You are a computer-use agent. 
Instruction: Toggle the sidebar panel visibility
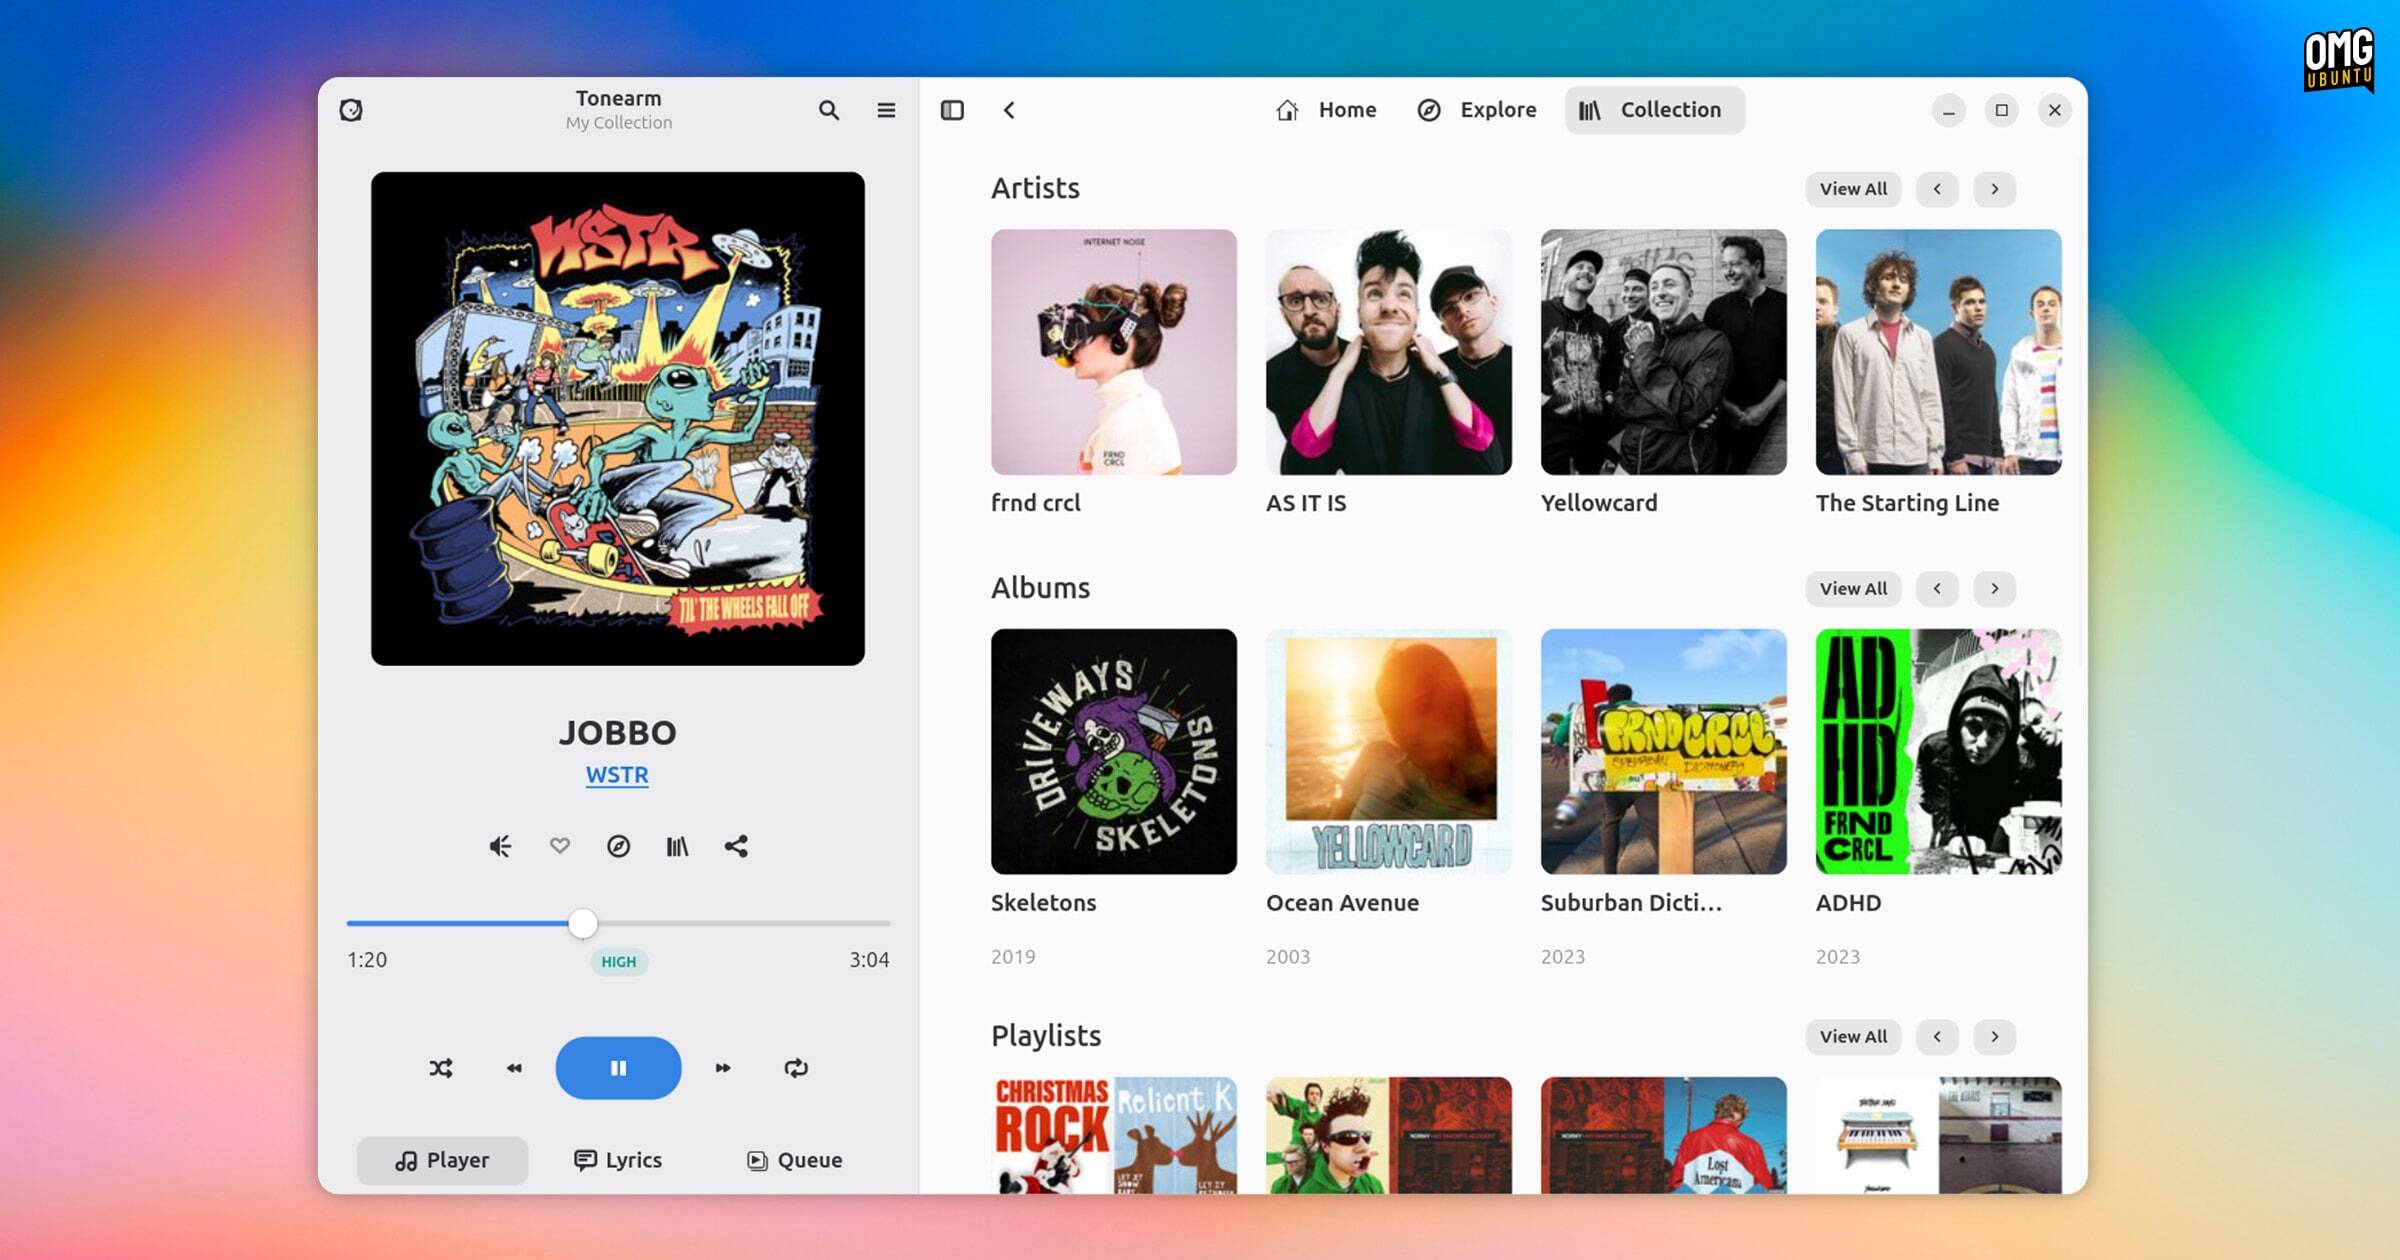[952, 110]
